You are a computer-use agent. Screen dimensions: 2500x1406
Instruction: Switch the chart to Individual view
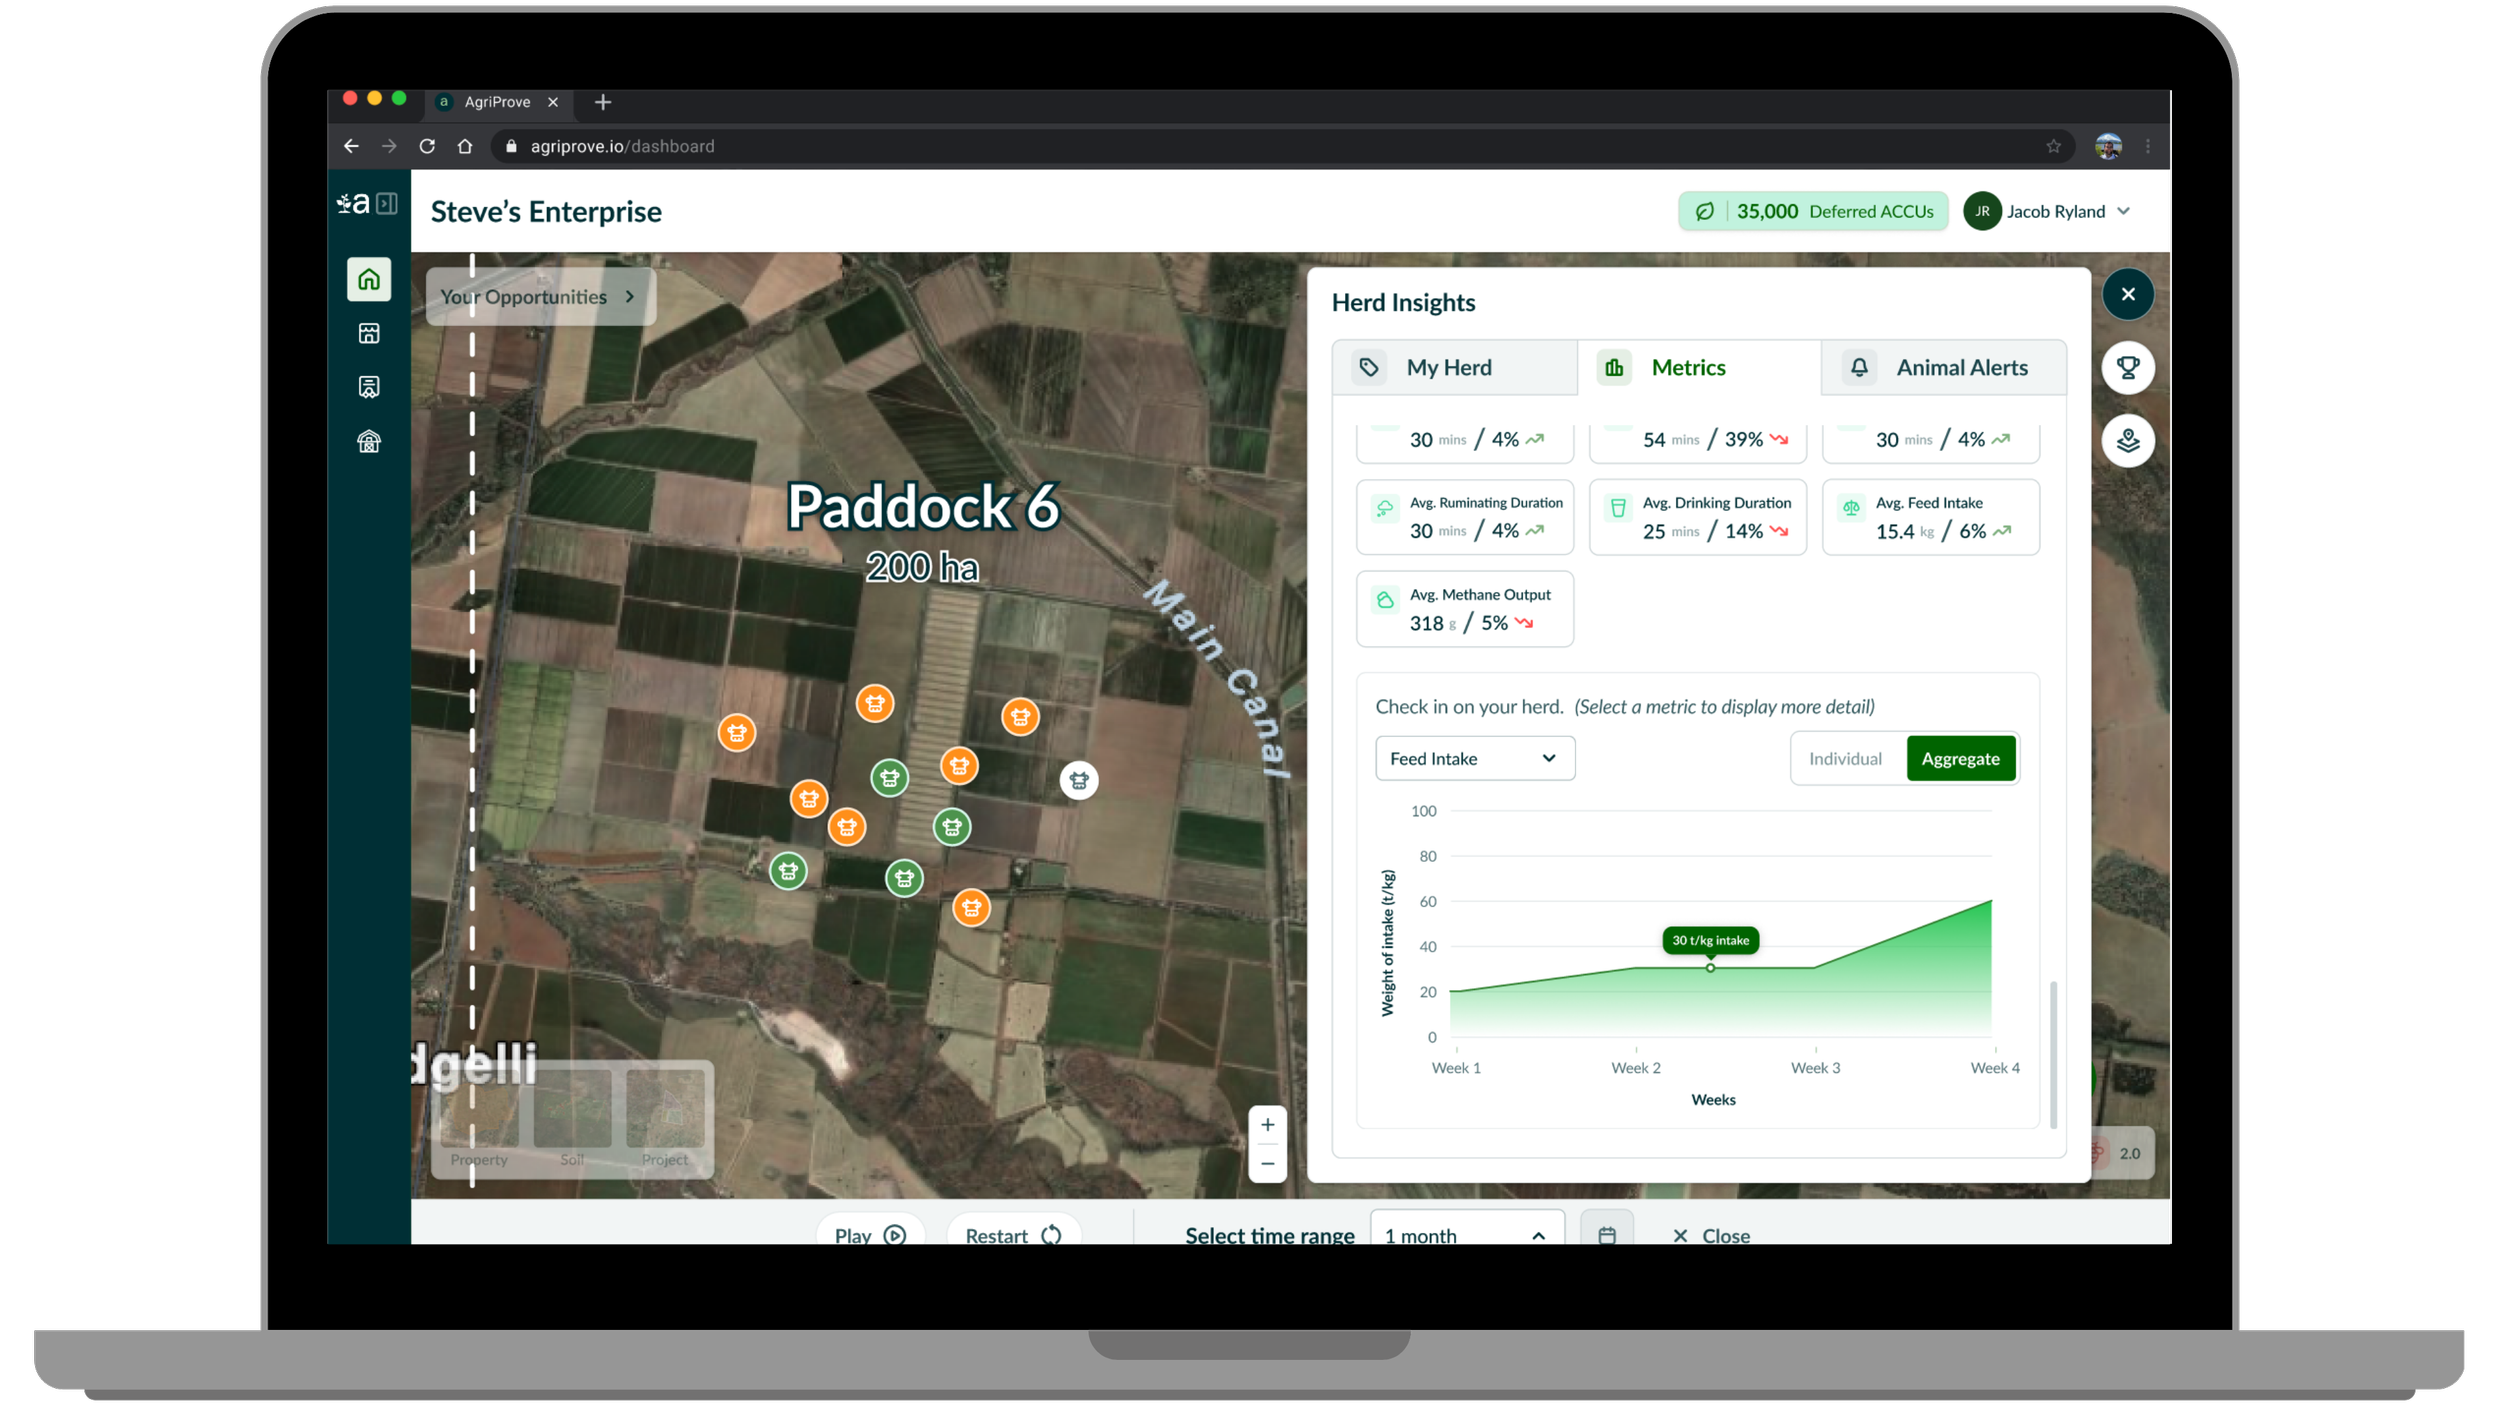pos(1845,759)
